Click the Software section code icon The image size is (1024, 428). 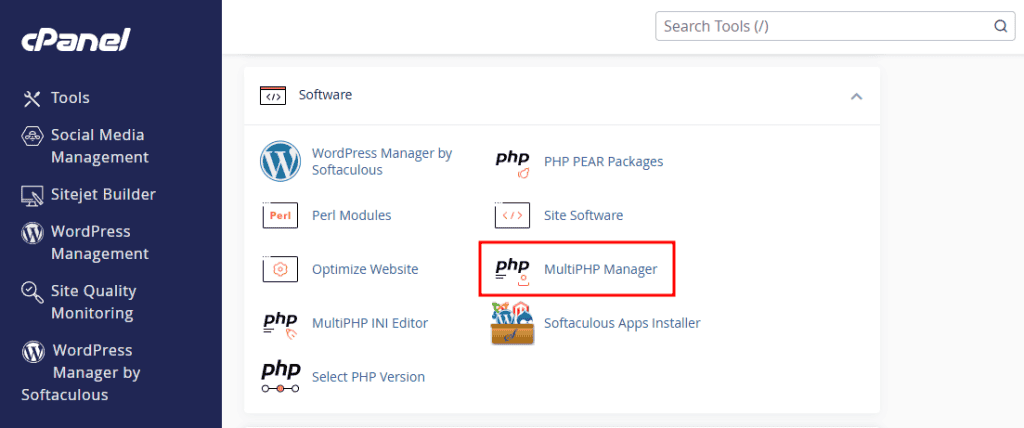point(272,95)
